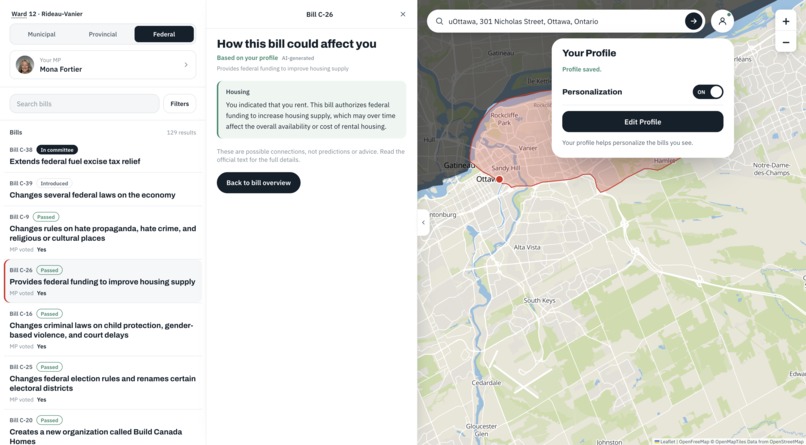Click Back to bill overview
The height and width of the screenshot is (445, 806).
click(x=259, y=183)
